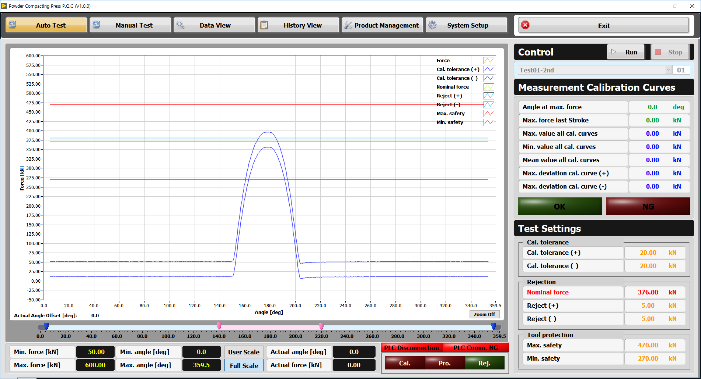The height and width of the screenshot is (379, 701).
Task: Click the red Exit cross icon
Action: pyautogui.click(x=525, y=25)
